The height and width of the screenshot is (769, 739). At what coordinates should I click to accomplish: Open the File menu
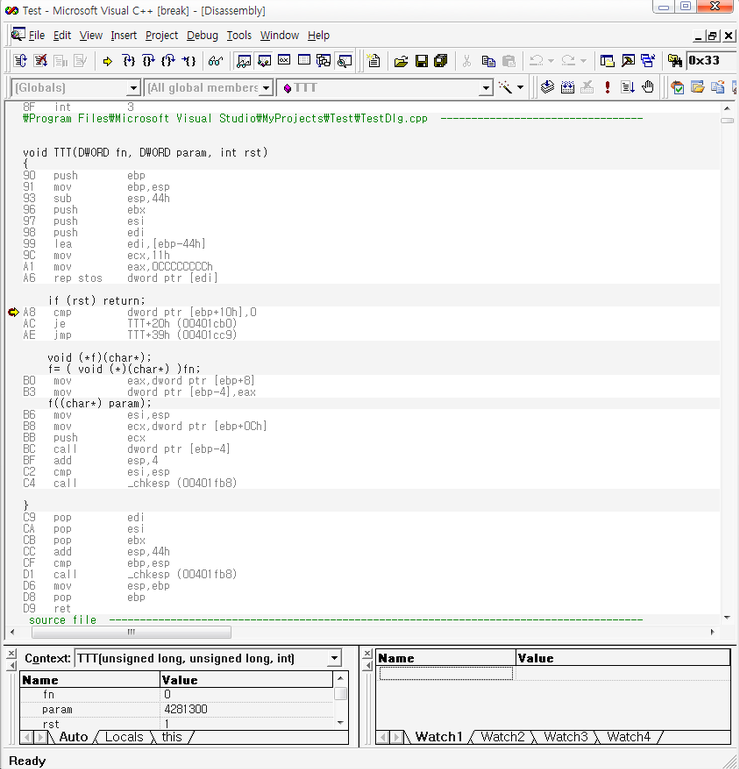[x=37, y=35]
